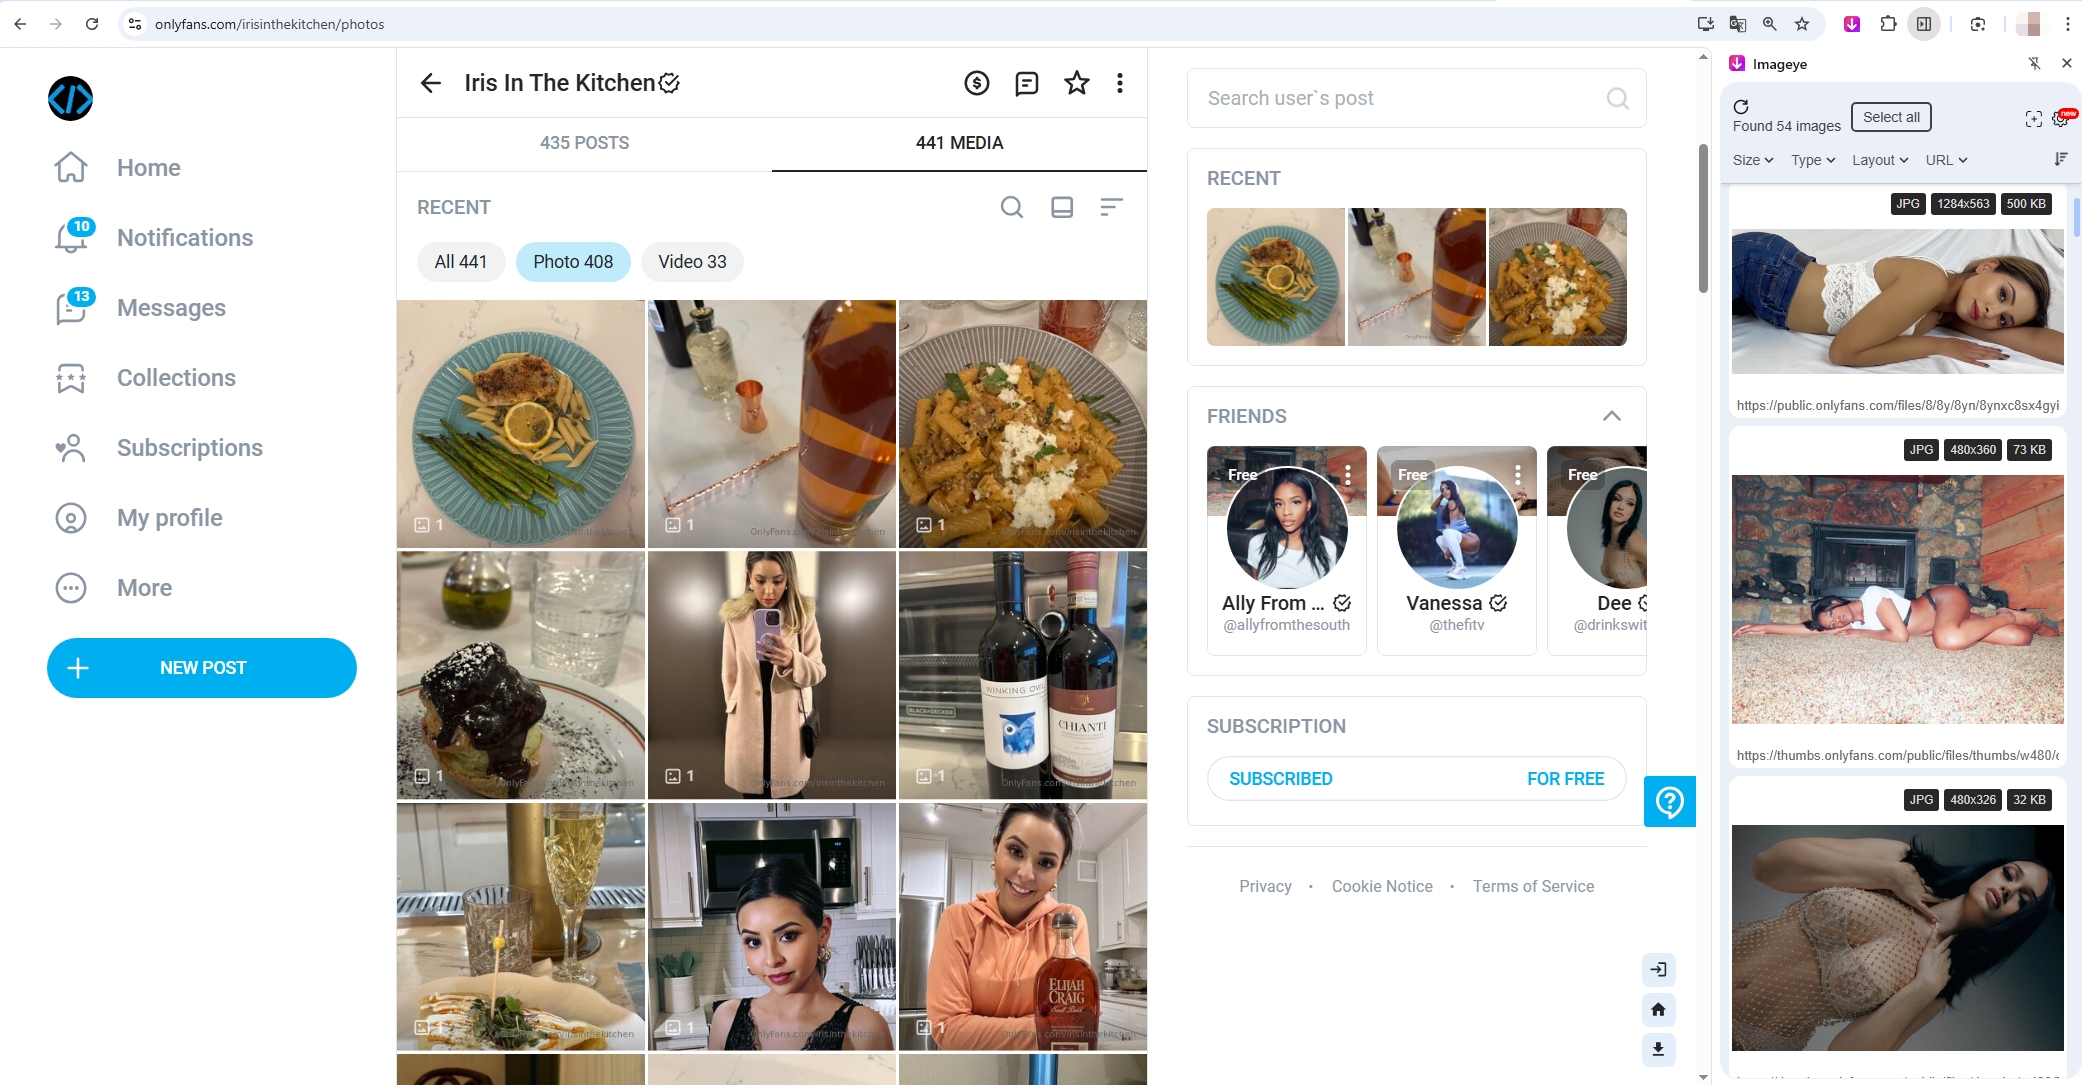The height and width of the screenshot is (1085, 2082).
Task: Open Vanessa @thefitv friend card
Action: [1457, 550]
